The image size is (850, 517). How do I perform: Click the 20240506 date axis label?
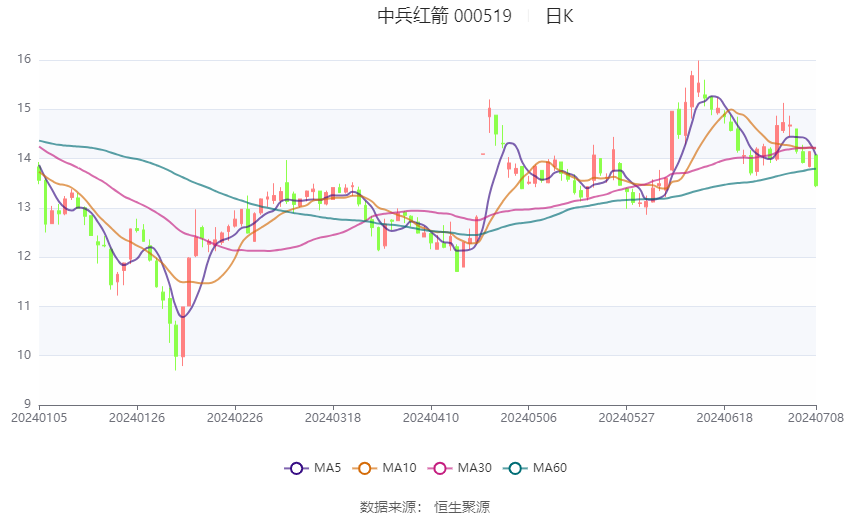coord(529,418)
